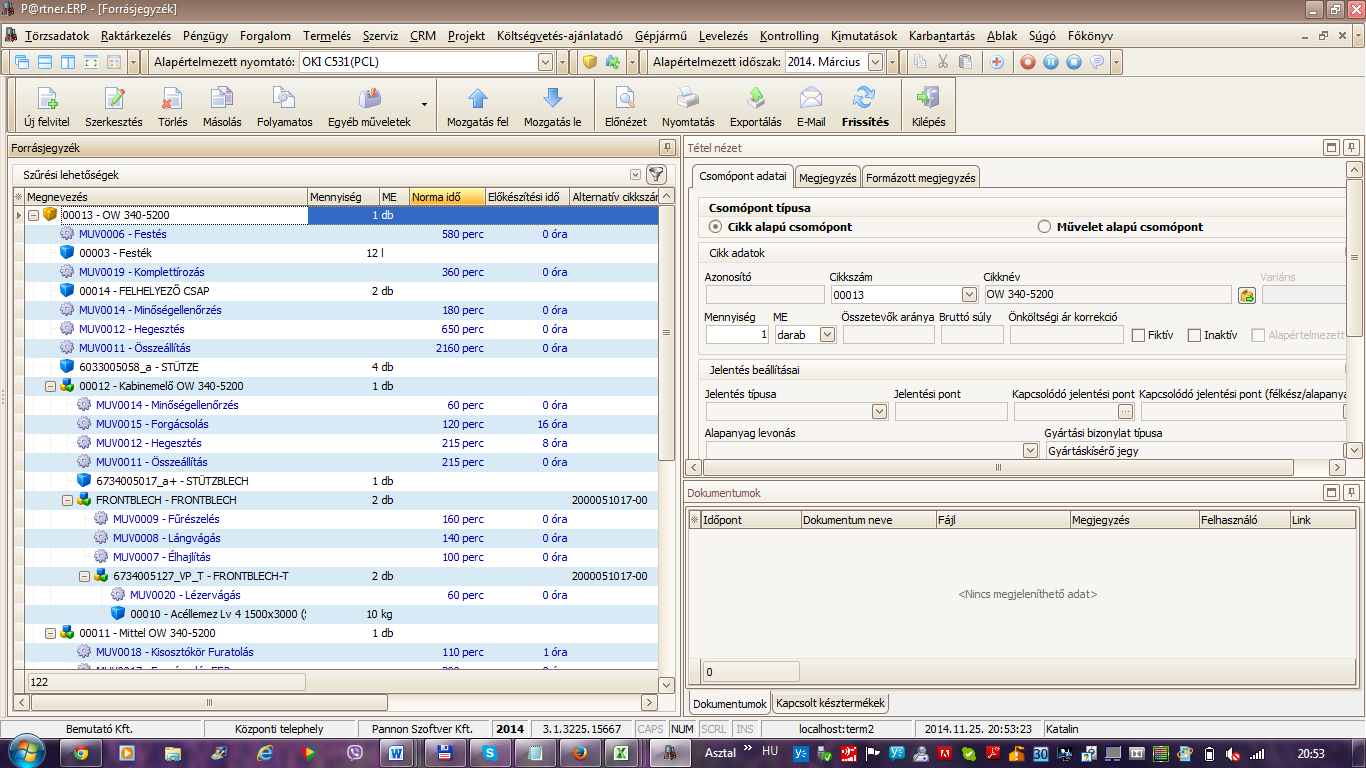Switch to the Megjegyzés tab

[x=828, y=177]
